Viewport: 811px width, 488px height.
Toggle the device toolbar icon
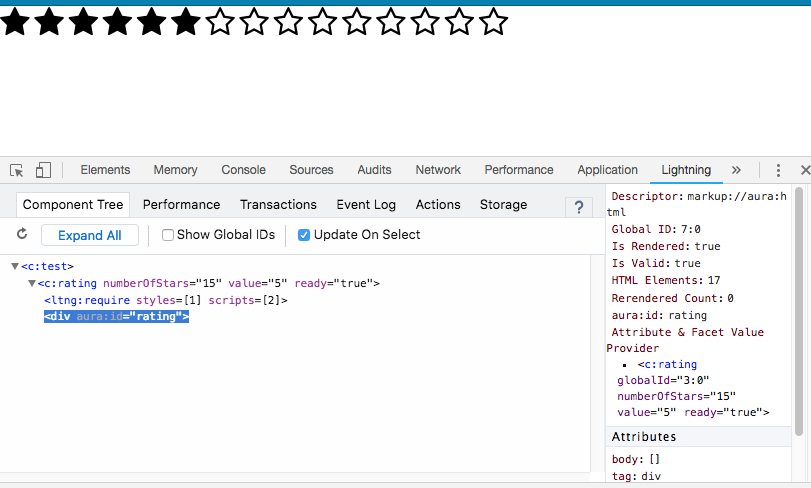click(x=43, y=170)
